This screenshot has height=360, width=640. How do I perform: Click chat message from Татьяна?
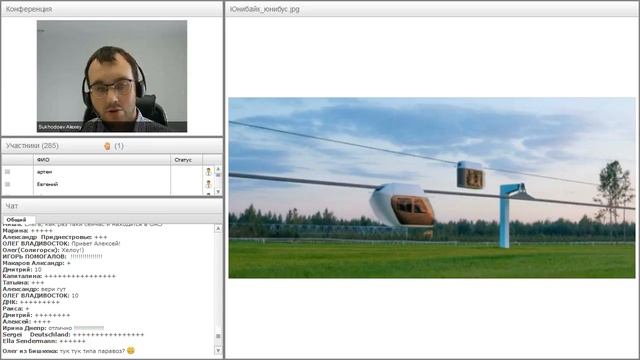(23, 283)
